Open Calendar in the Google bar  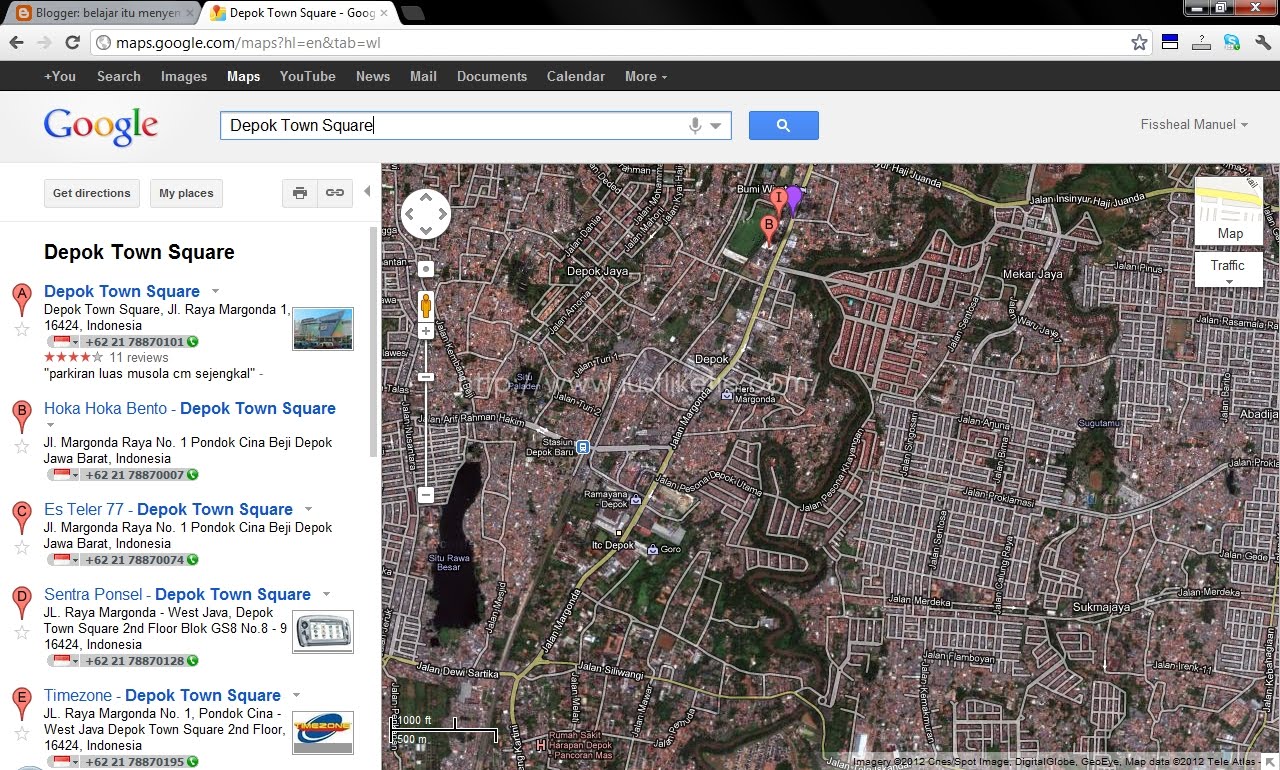pyautogui.click(x=576, y=76)
